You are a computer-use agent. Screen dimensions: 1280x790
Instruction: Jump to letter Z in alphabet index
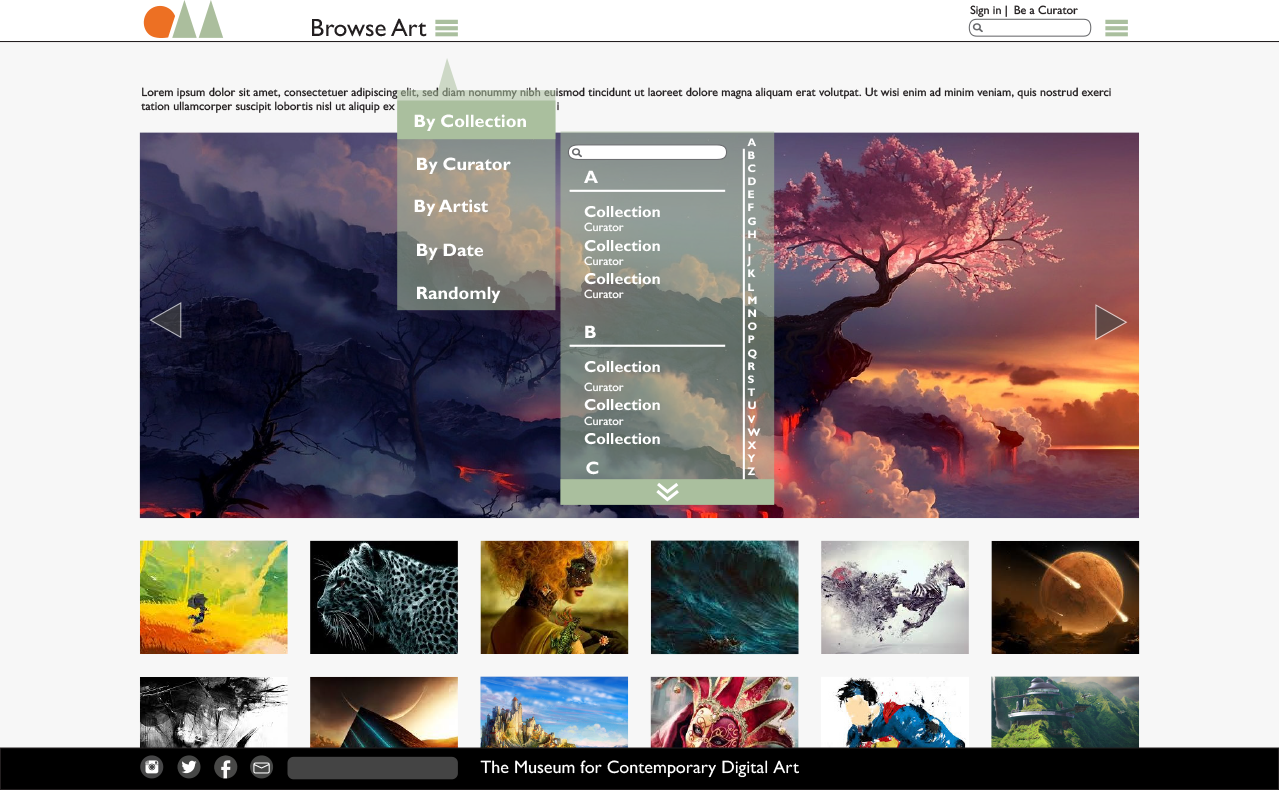point(751,471)
